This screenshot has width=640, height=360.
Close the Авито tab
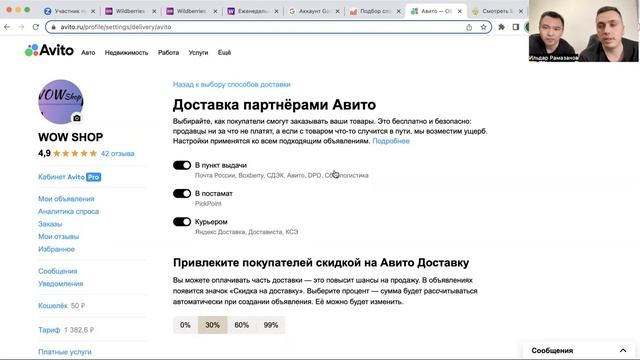point(460,11)
